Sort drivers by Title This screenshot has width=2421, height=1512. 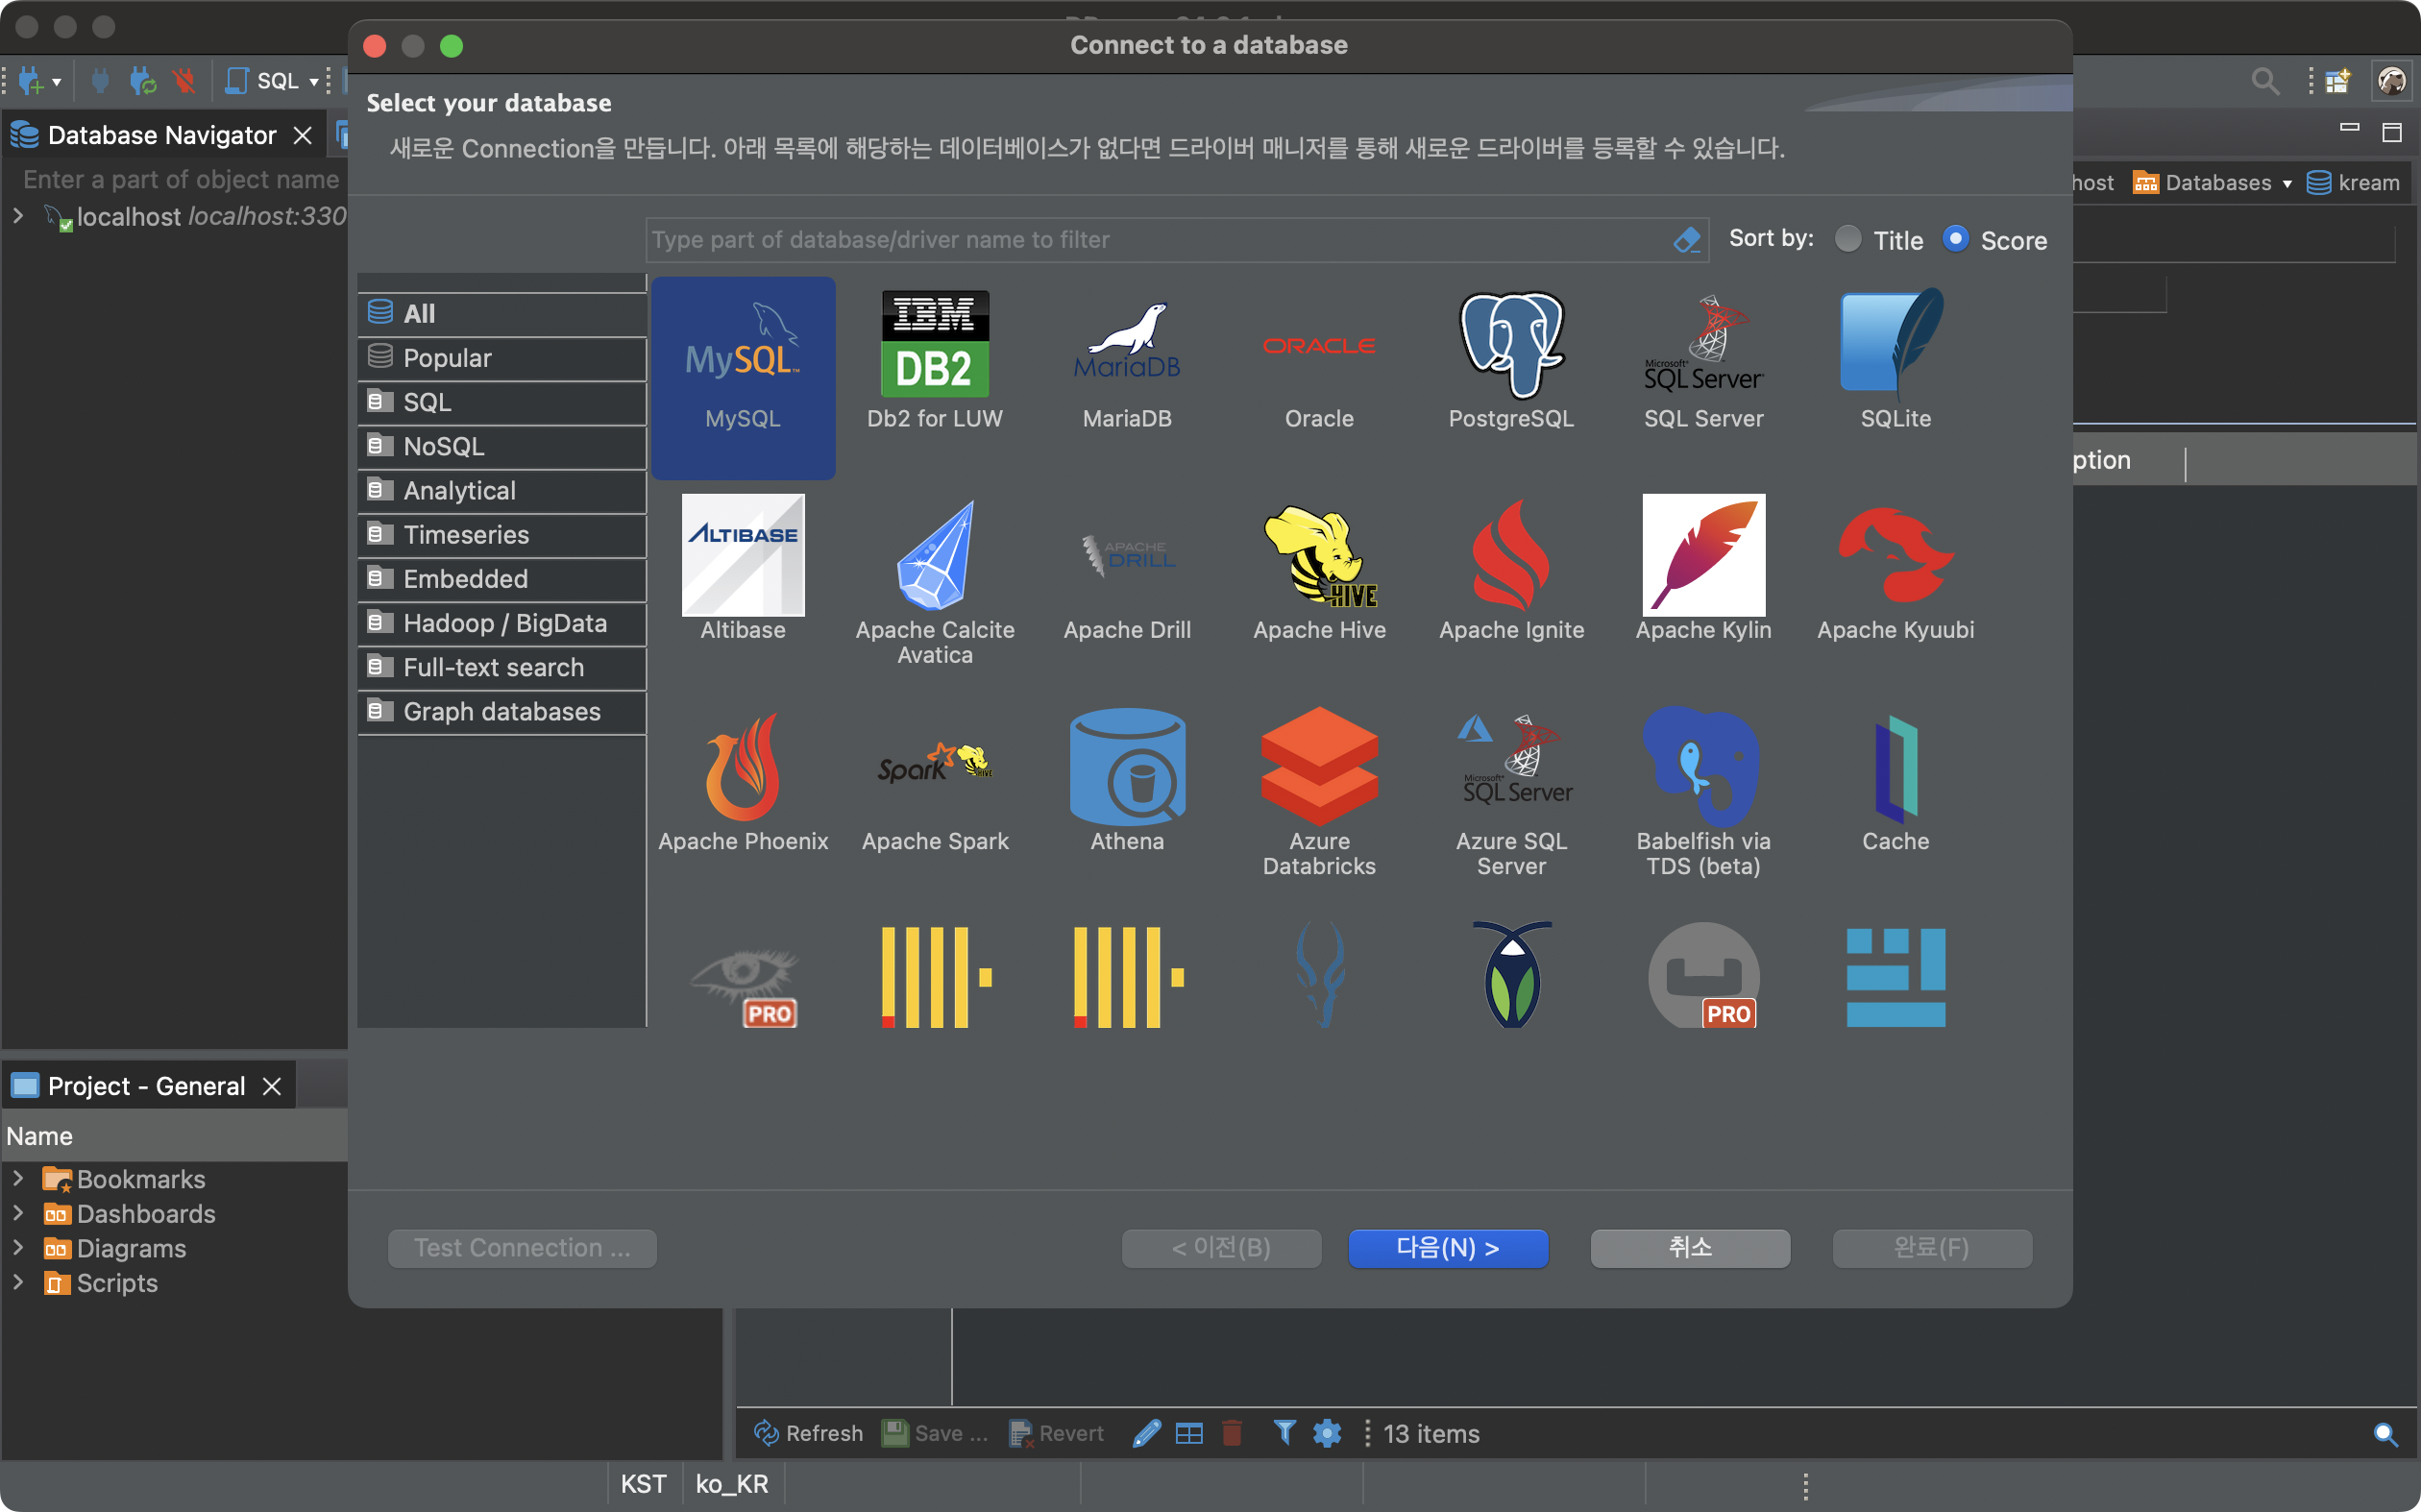[x=1847, y=239]
